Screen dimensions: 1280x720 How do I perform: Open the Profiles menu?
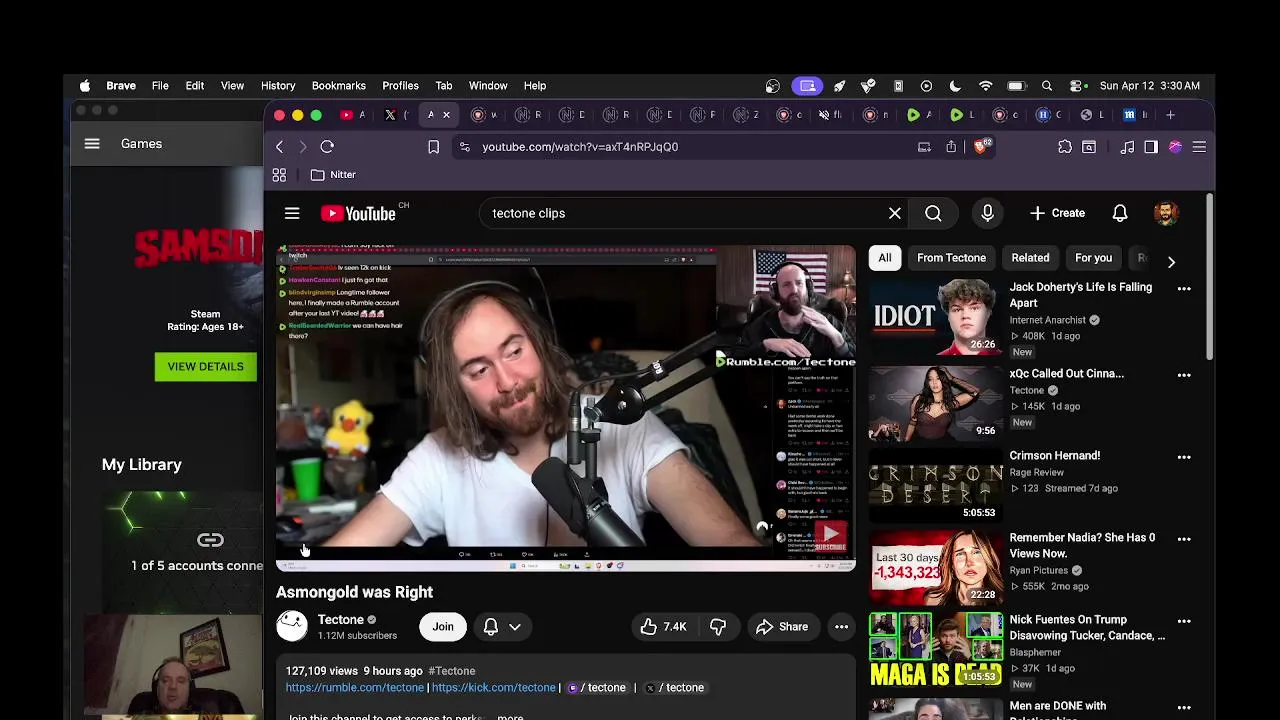(400, 86)
